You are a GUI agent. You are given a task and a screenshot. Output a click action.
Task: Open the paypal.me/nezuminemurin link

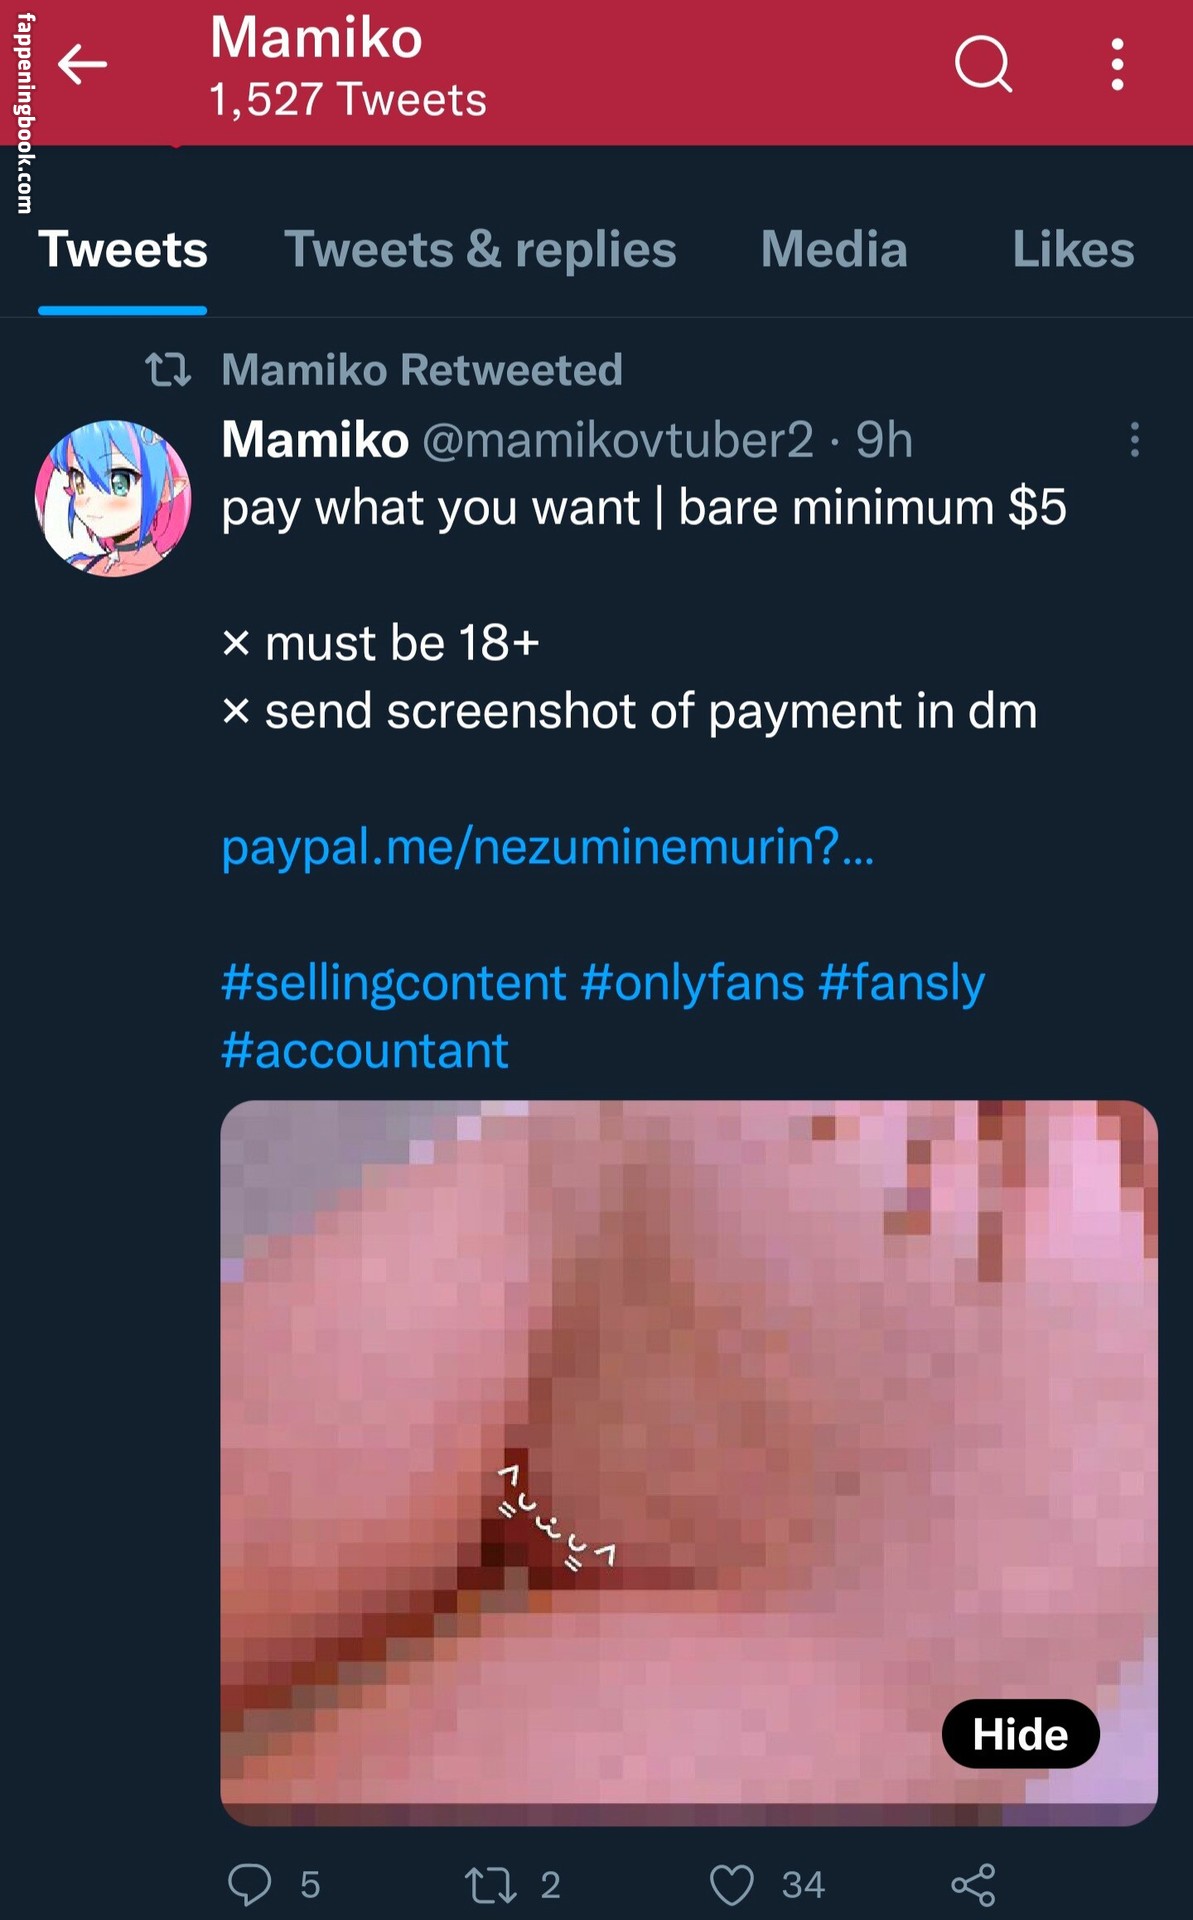coord(547,847)
